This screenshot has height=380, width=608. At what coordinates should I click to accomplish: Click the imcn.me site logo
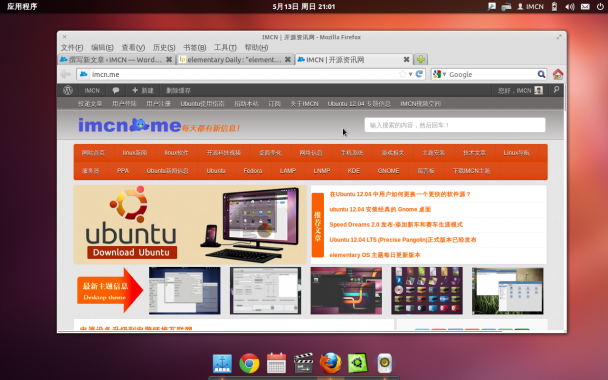(130, 125)
